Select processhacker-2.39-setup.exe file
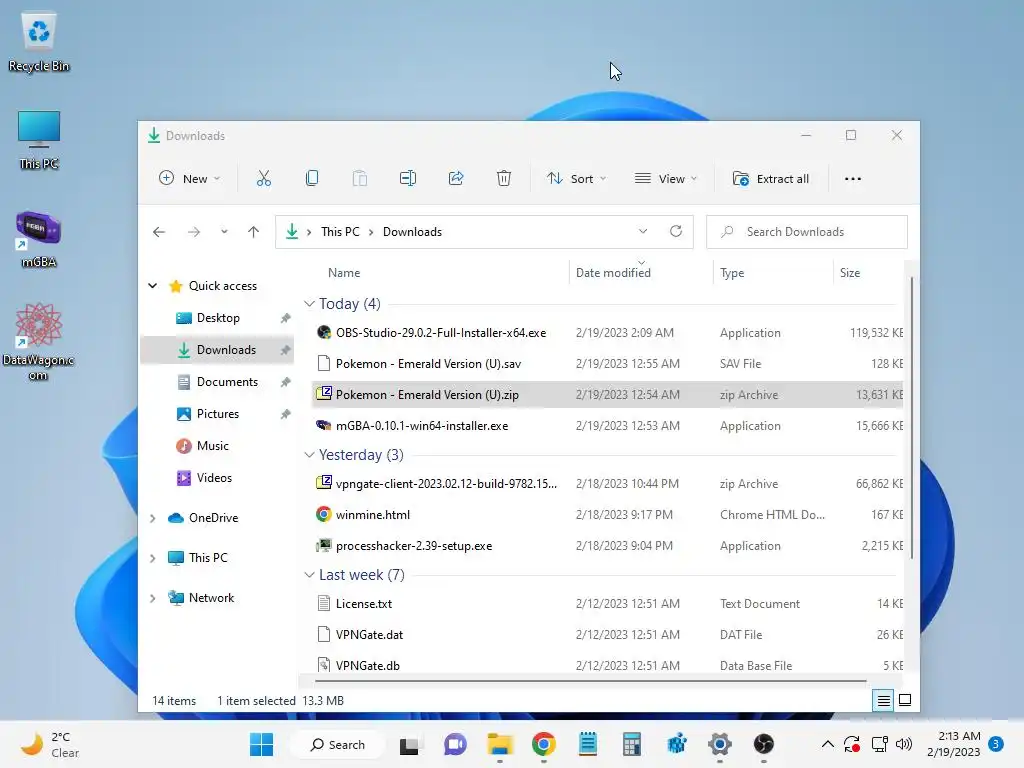The image size is (1024, 768). 607,546
